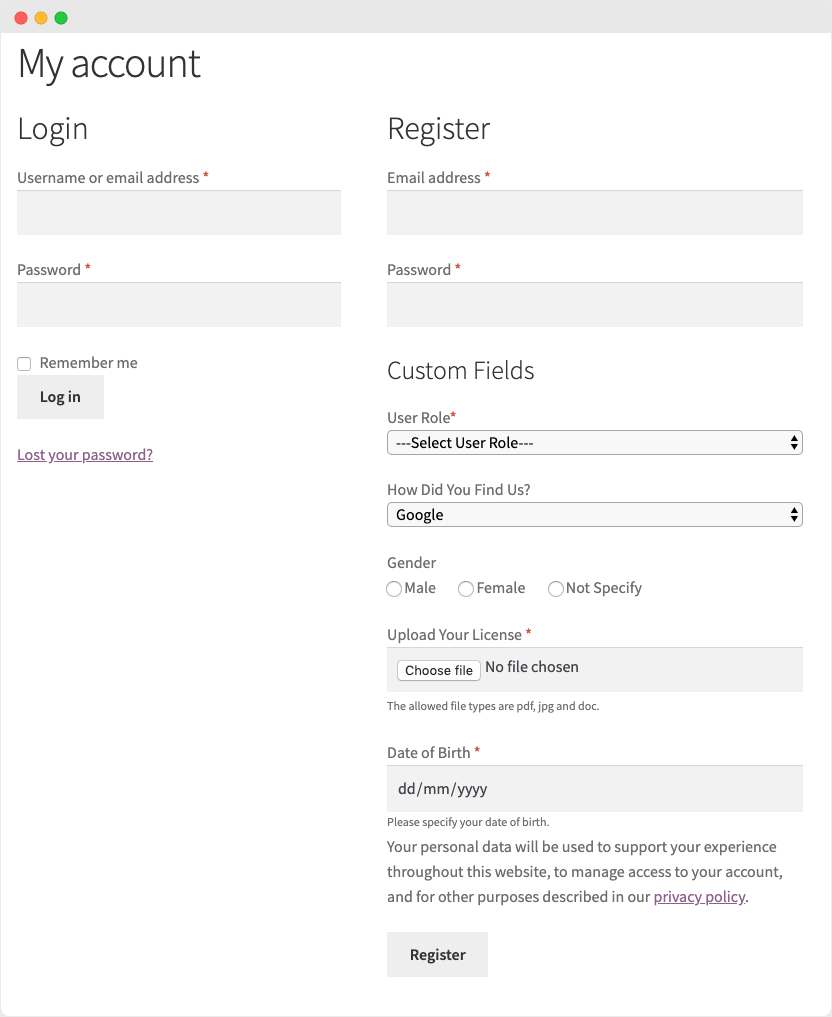This screenshot has height=1017, width=832.
Task: Click the Google dropdown stepper arrows
Action: coord(794,514)
